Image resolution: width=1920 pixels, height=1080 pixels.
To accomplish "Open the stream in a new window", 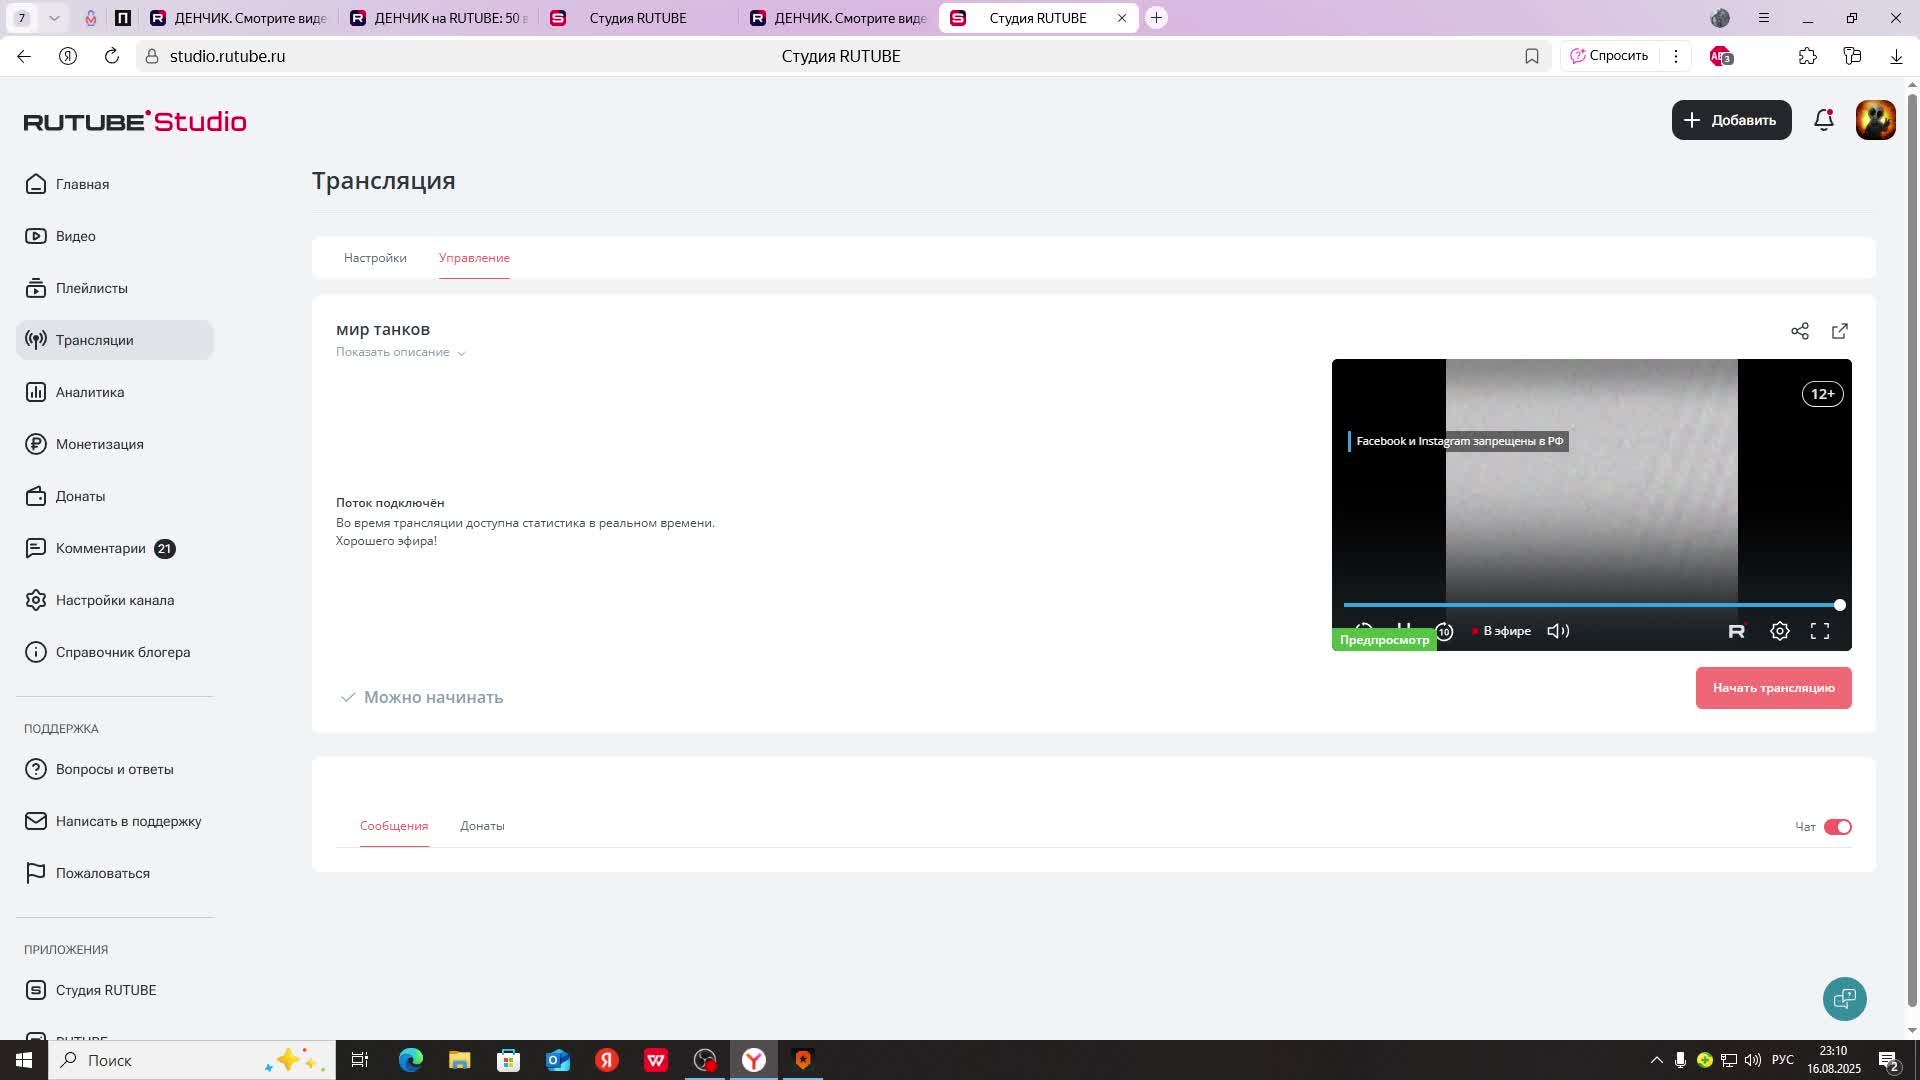I will tap(1840, 331).
